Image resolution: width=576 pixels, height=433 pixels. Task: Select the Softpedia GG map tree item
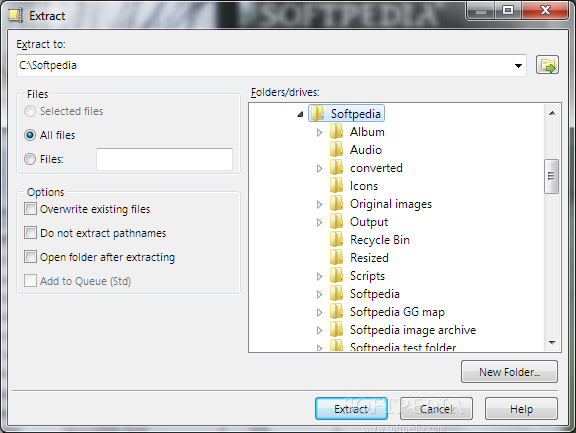tap(397, 311)
